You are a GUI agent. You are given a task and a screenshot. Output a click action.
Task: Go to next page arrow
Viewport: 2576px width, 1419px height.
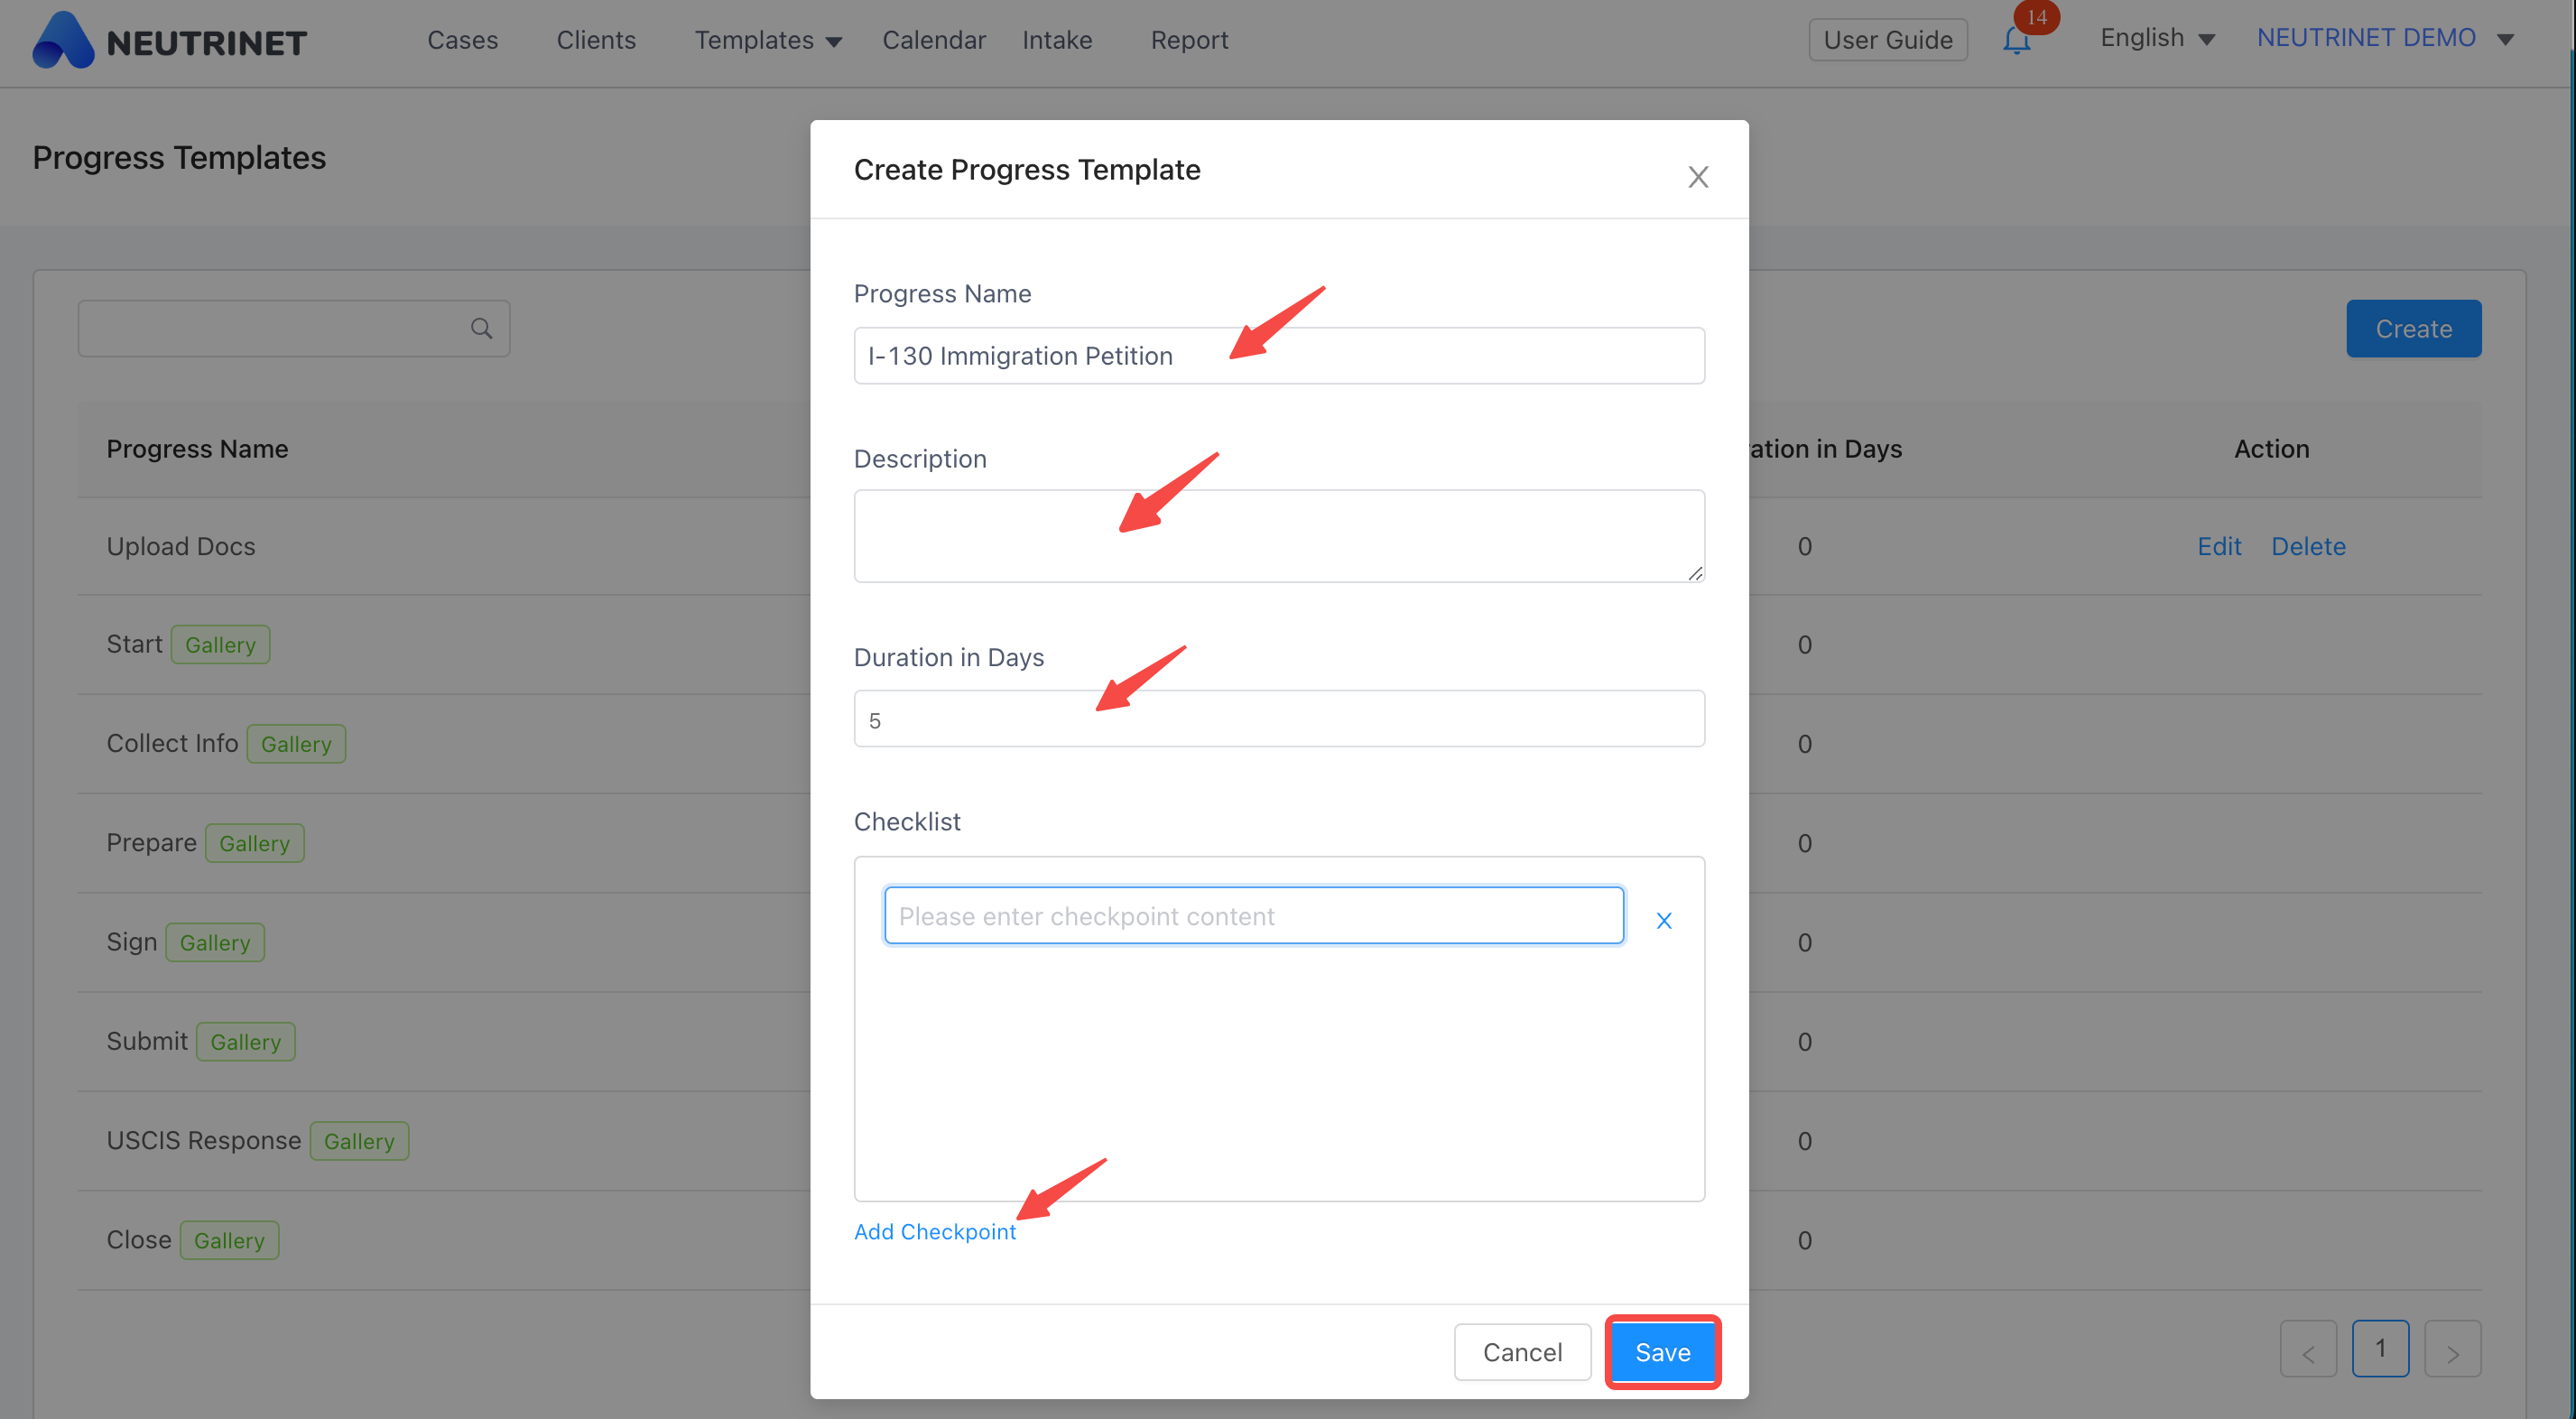[x=2452, y=1349]
